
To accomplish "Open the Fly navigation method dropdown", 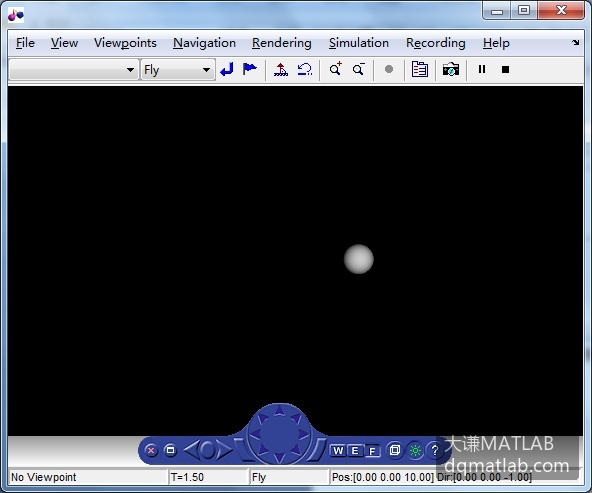I will [x=177, y=69].
